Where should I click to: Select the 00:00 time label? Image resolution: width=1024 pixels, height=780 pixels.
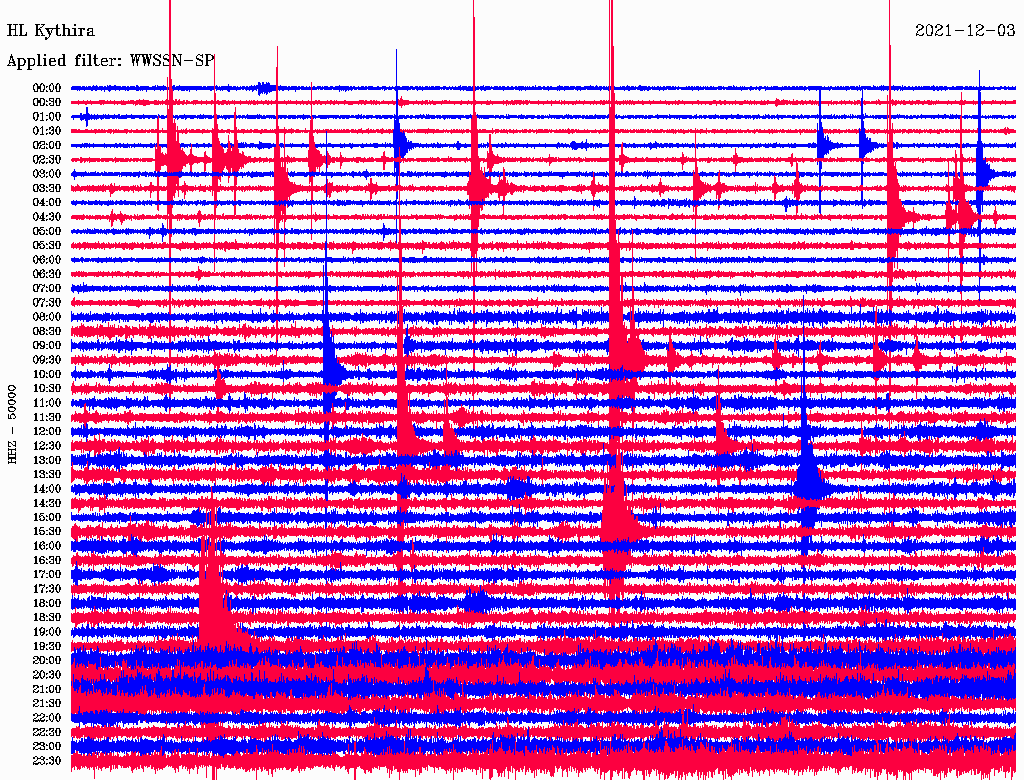(47, 88)
